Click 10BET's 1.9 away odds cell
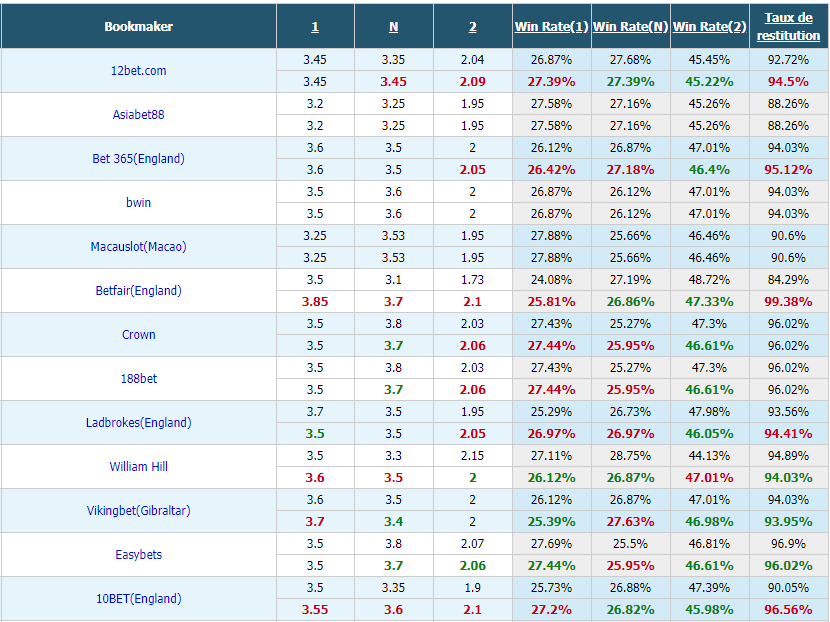This screenshot has width=830, height=622. [473, 587]
